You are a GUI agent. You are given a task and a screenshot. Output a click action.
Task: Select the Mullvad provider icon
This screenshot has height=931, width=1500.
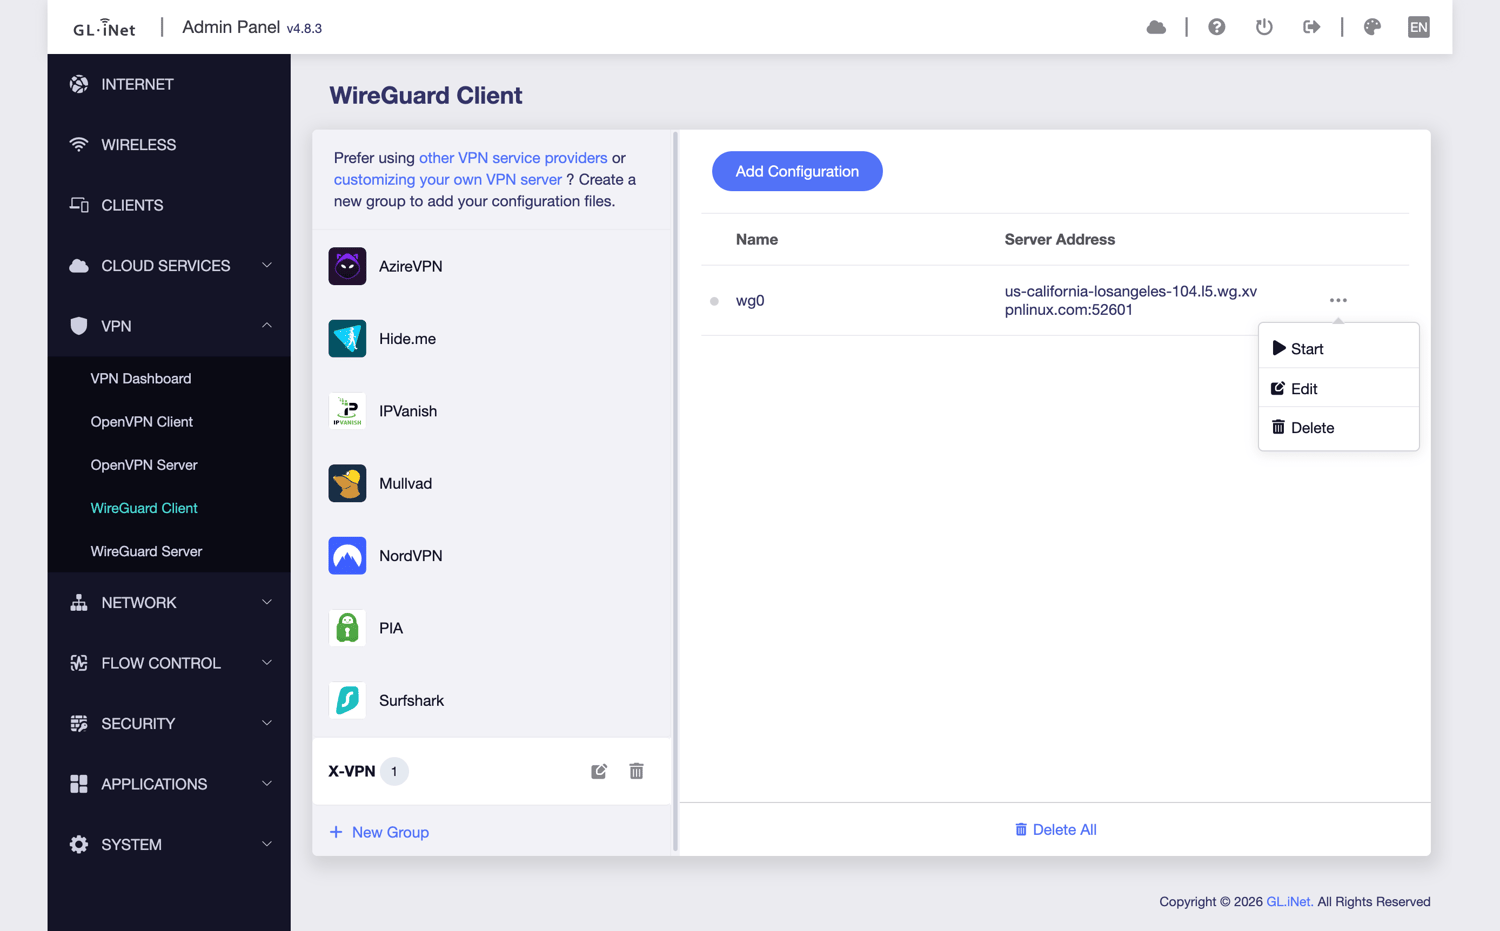coord(347,483)
